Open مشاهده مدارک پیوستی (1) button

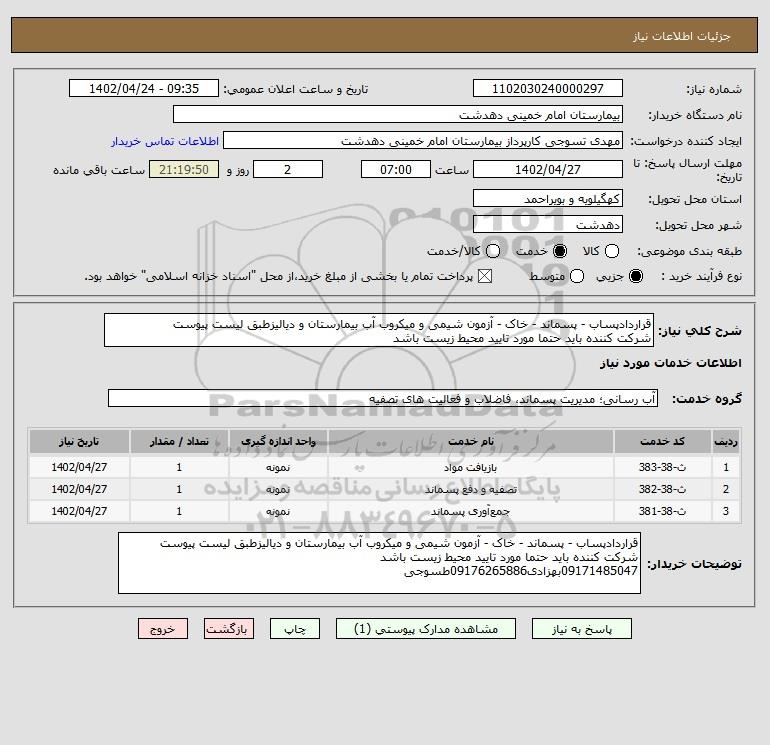pos(426,629)
